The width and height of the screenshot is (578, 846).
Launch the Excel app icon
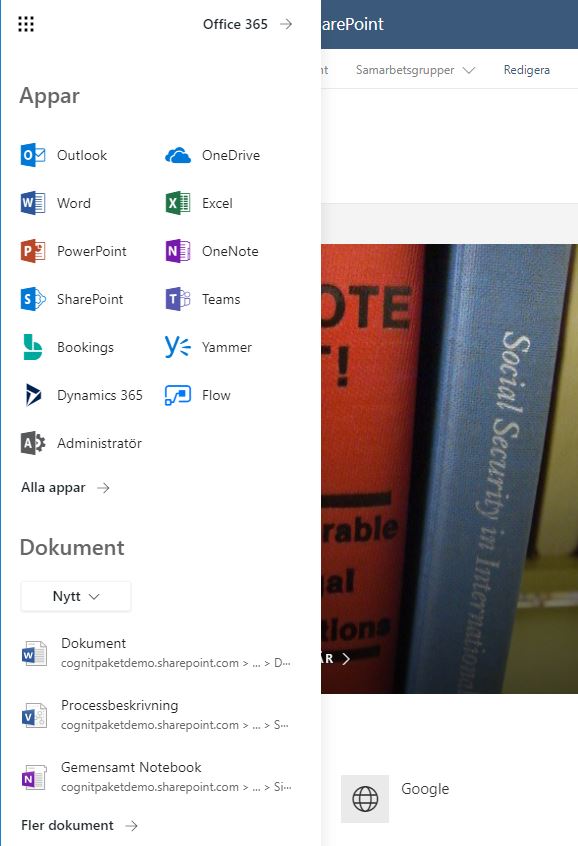(x=178, y=203)
